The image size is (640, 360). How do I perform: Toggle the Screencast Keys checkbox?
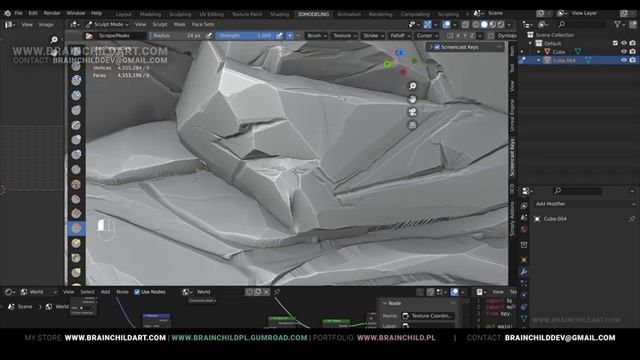[437, 47]
